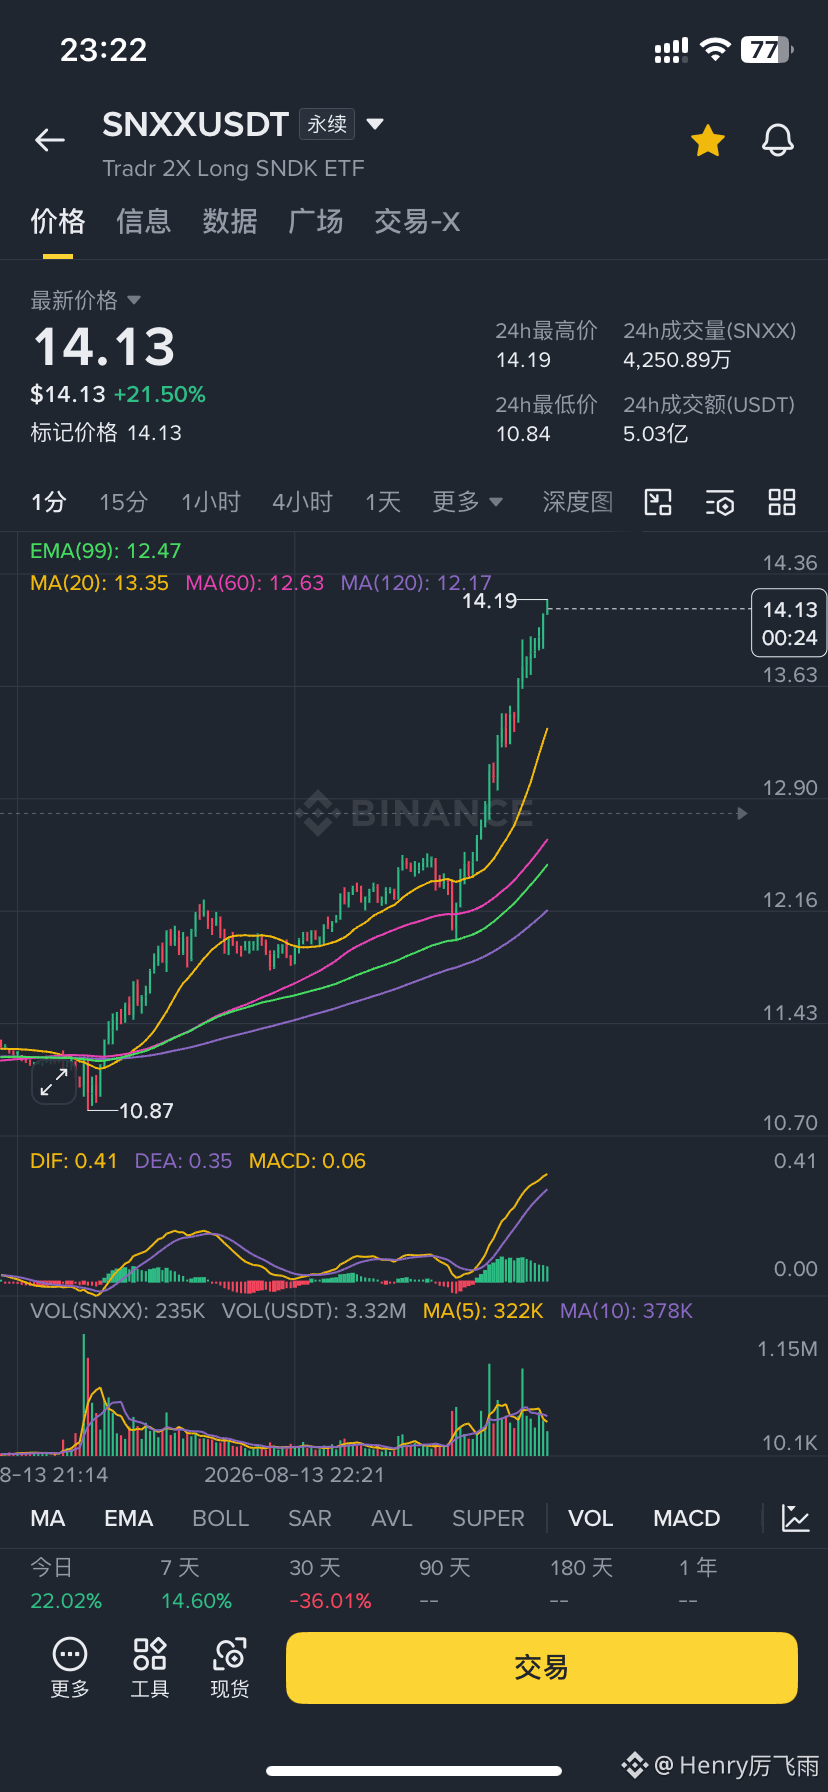Open the multi-chart grid layout icon
828x1792 pixels.
(782, 502)
